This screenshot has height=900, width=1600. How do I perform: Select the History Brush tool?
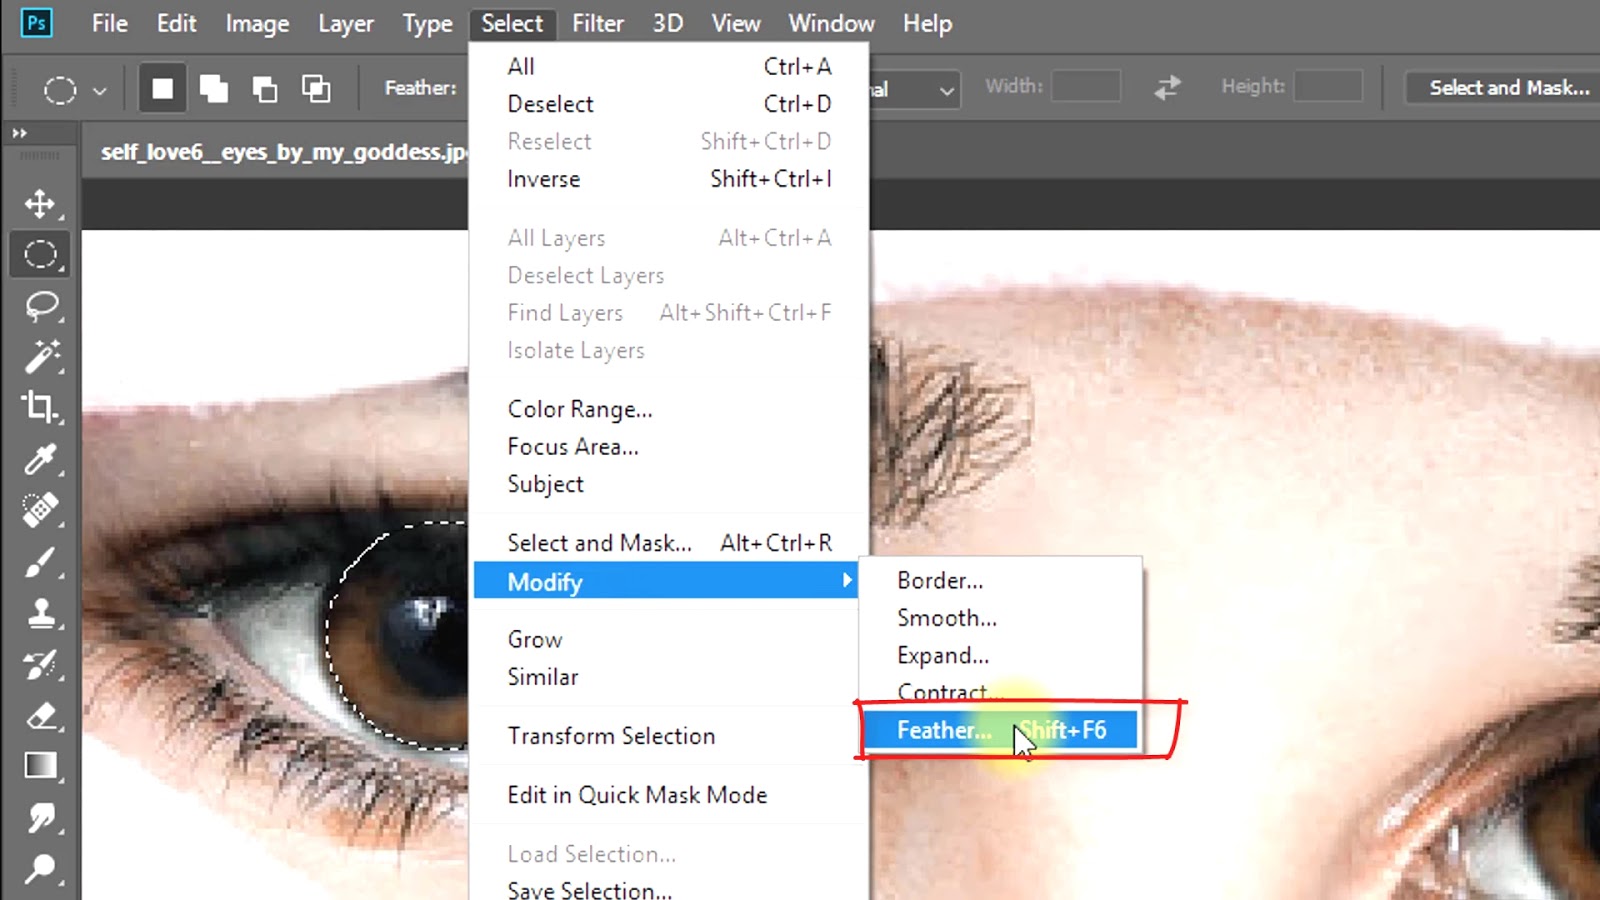point(40,664)
